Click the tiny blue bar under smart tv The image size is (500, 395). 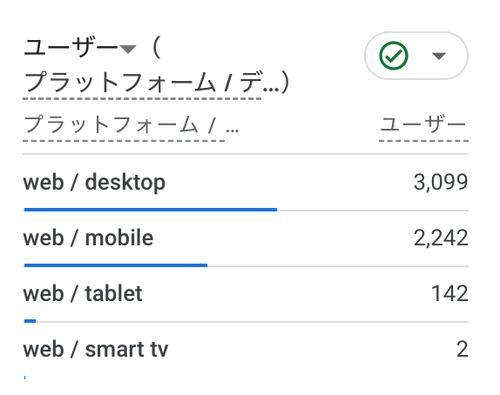pyautogui.click(x=25, y=377)
